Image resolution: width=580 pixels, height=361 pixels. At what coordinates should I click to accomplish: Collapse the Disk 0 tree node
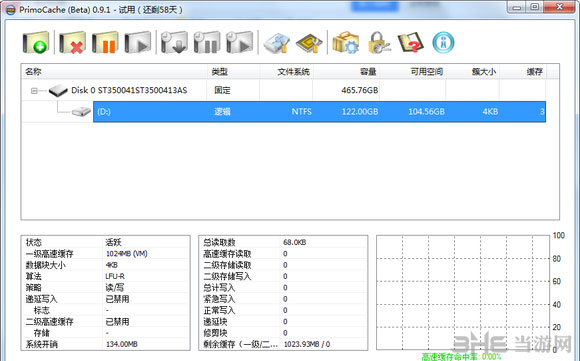[34, 91]
